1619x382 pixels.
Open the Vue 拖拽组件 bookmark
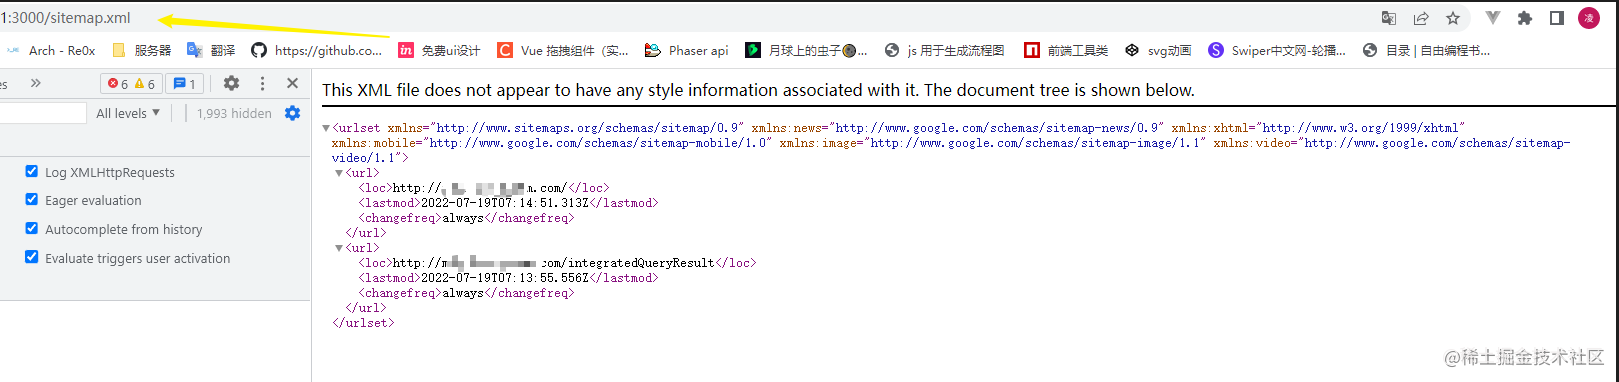[x=563, y=50]
